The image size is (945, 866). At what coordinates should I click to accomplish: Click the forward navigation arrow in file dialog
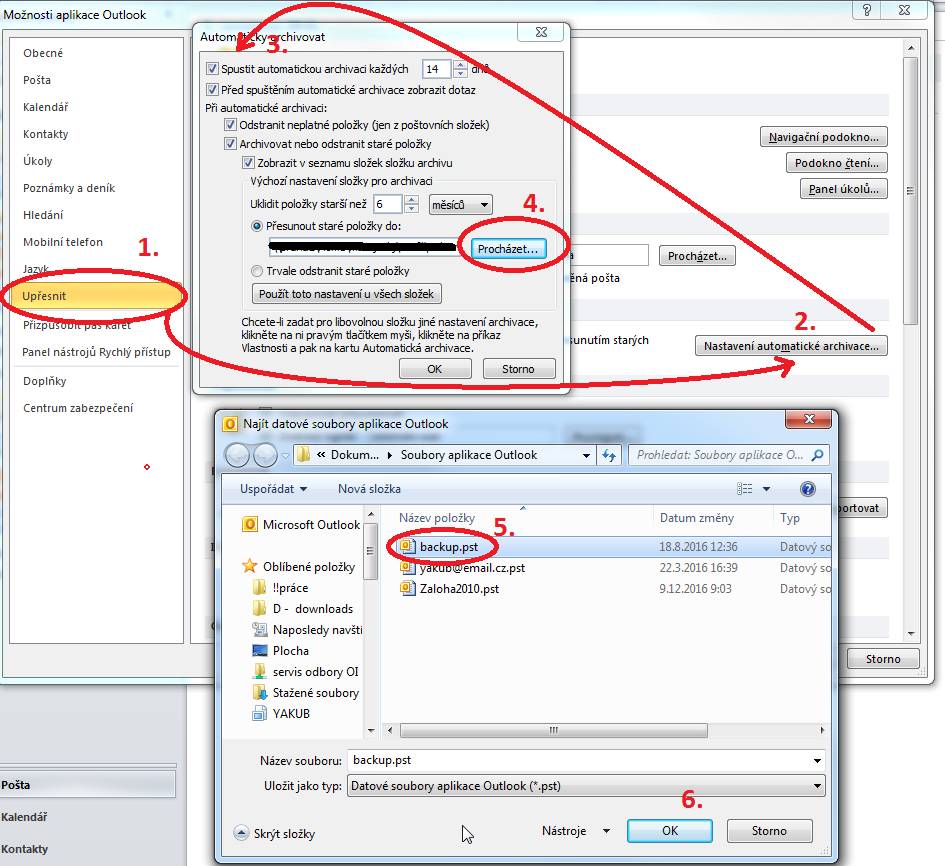tap(265, 456)
